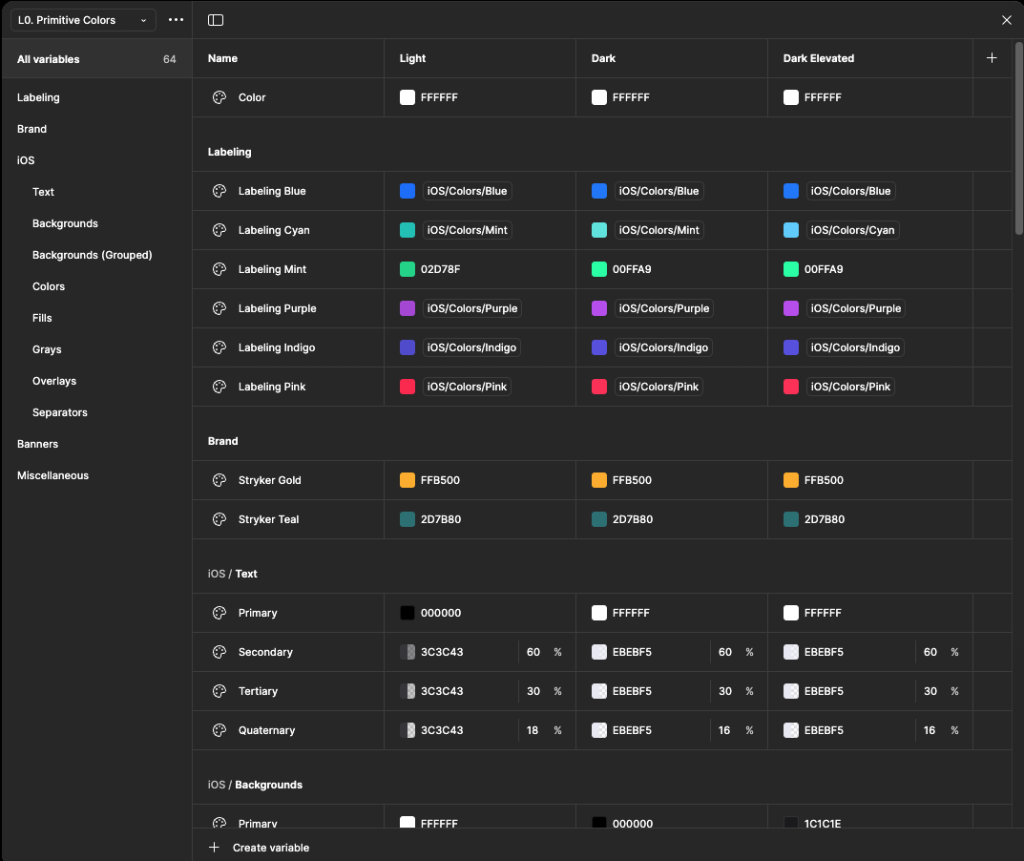Click the palette icon for Quaternary text

tap(219, 730)
